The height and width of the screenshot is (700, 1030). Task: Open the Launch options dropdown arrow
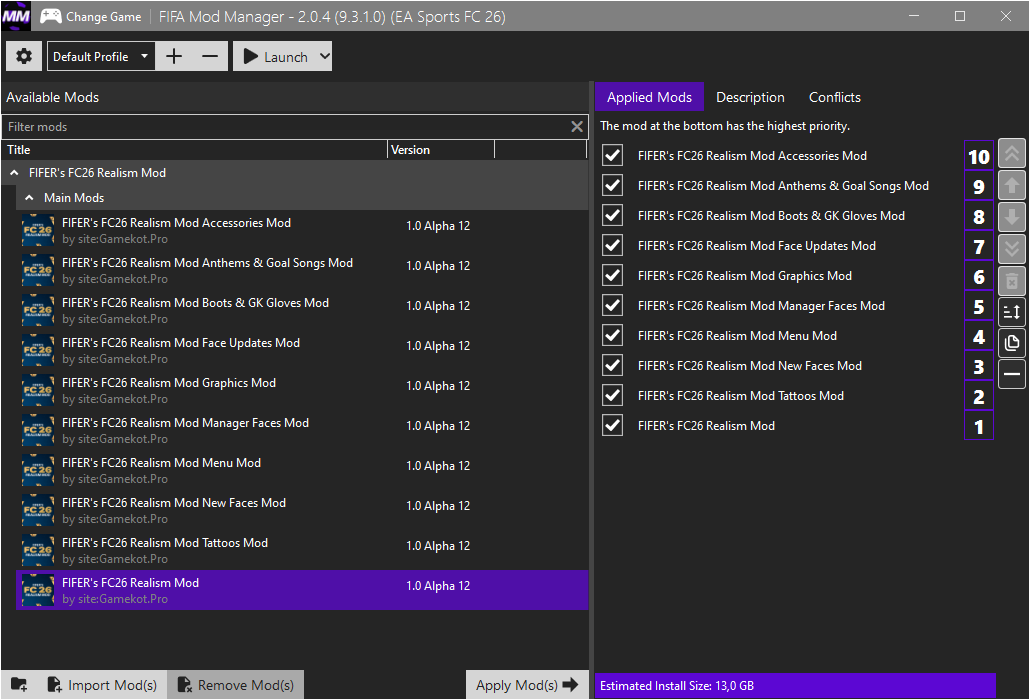pos(323,57)
